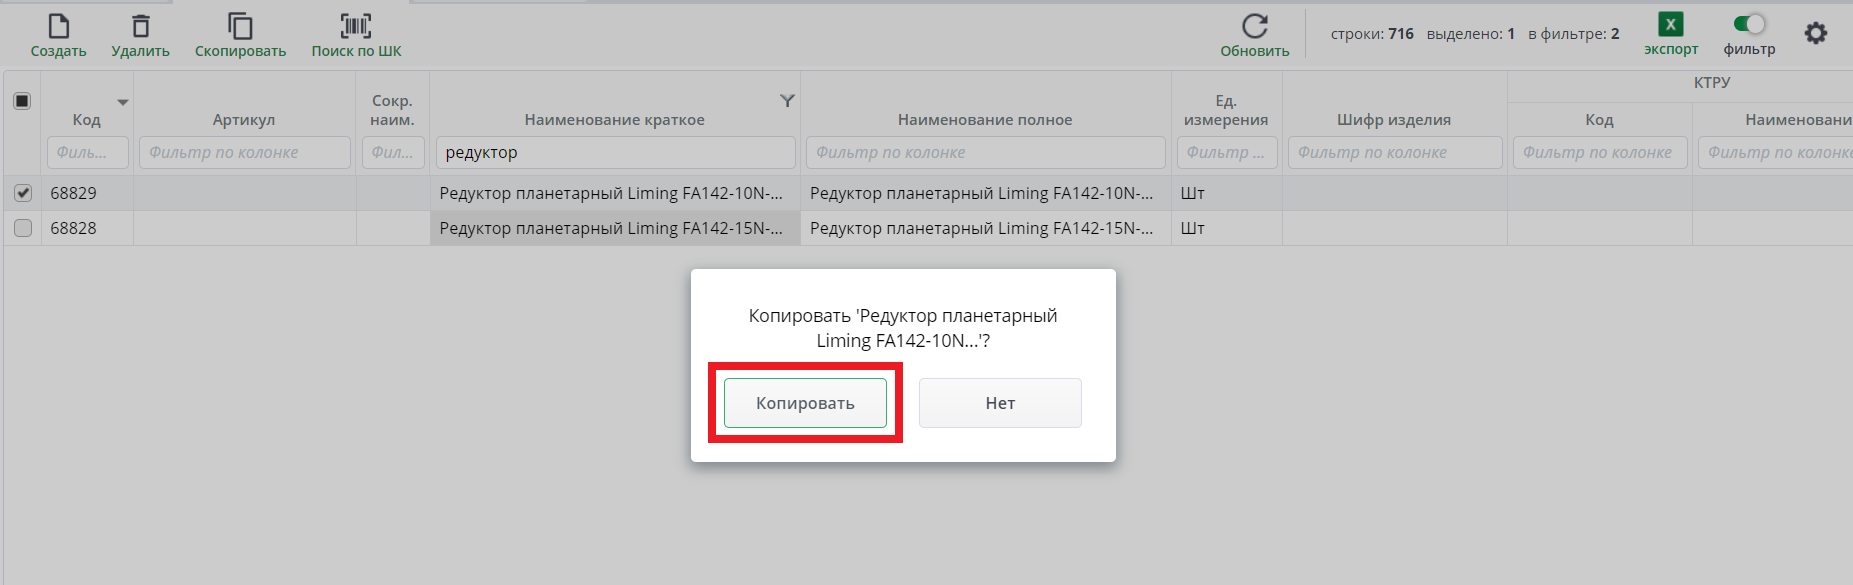
Task: Open settings gear icon
Action: click(x=1815, y=33)
